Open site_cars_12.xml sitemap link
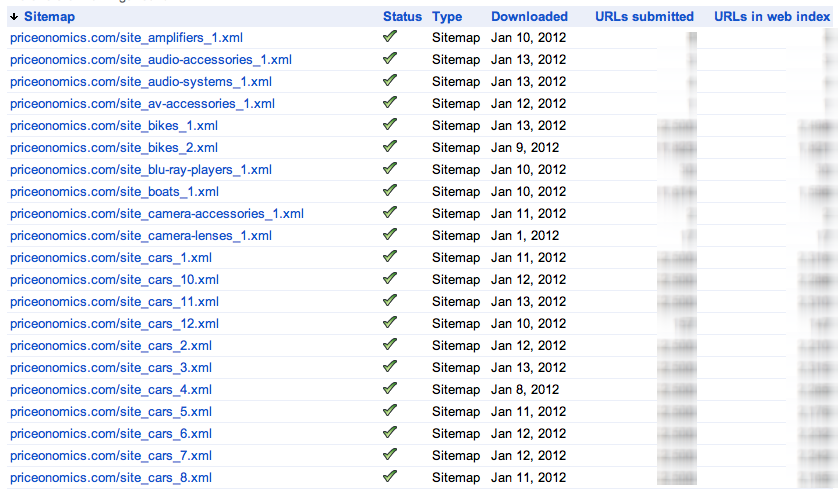839x489 pixels. pyautogui.click(x=115, y=324)
